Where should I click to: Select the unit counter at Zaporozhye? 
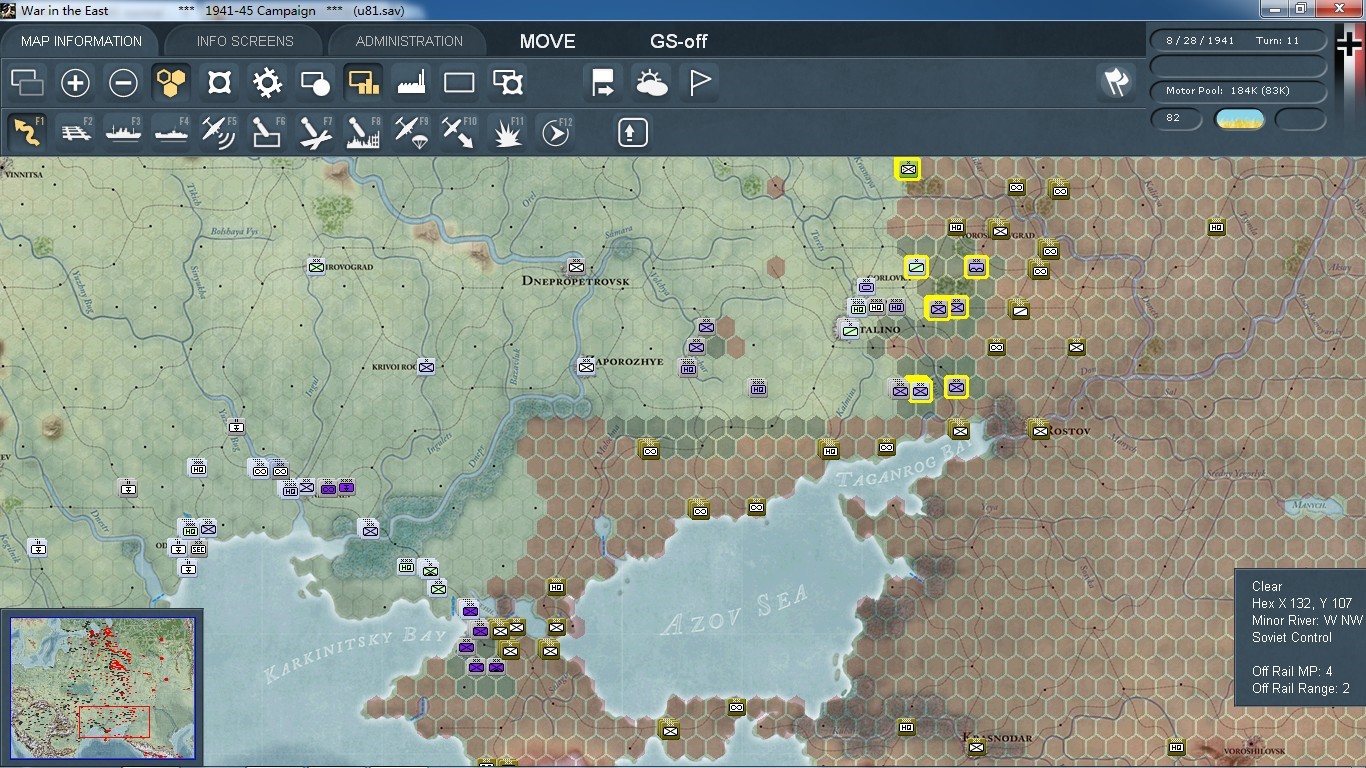click(586, 366)
